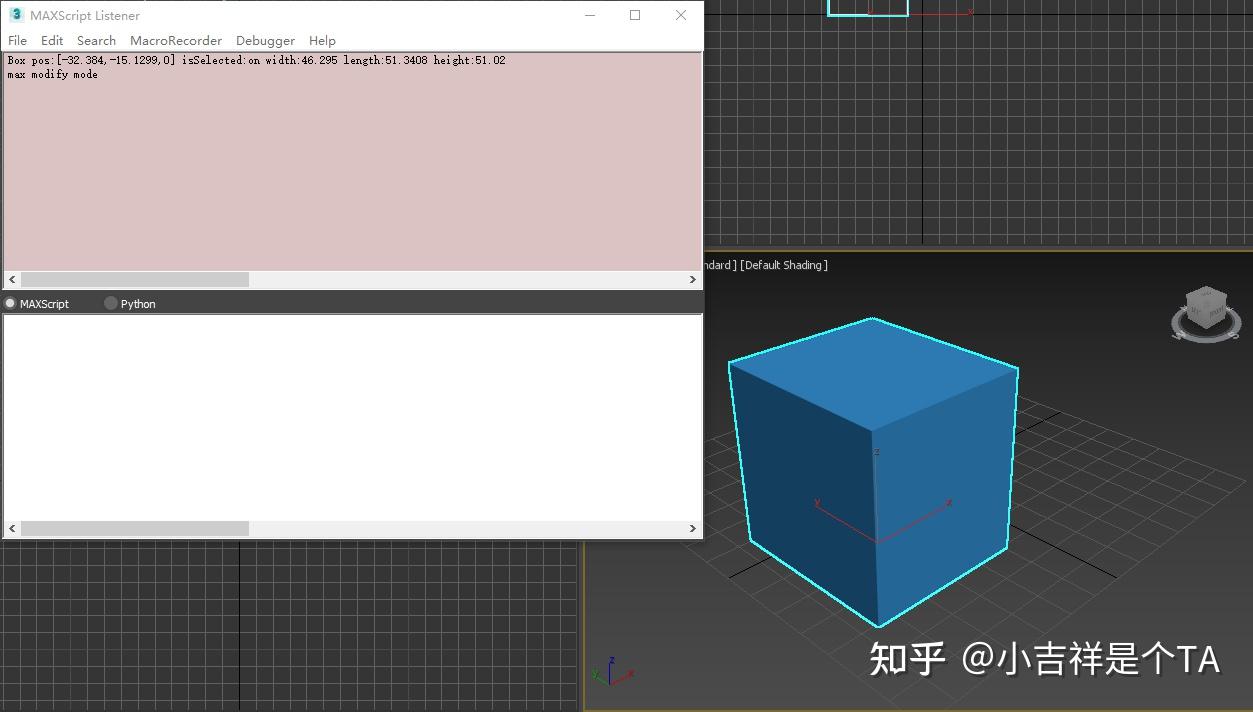The image size is (1253, 712).
Task: Select the MAXScript radio button
Action: coord(9,303)
